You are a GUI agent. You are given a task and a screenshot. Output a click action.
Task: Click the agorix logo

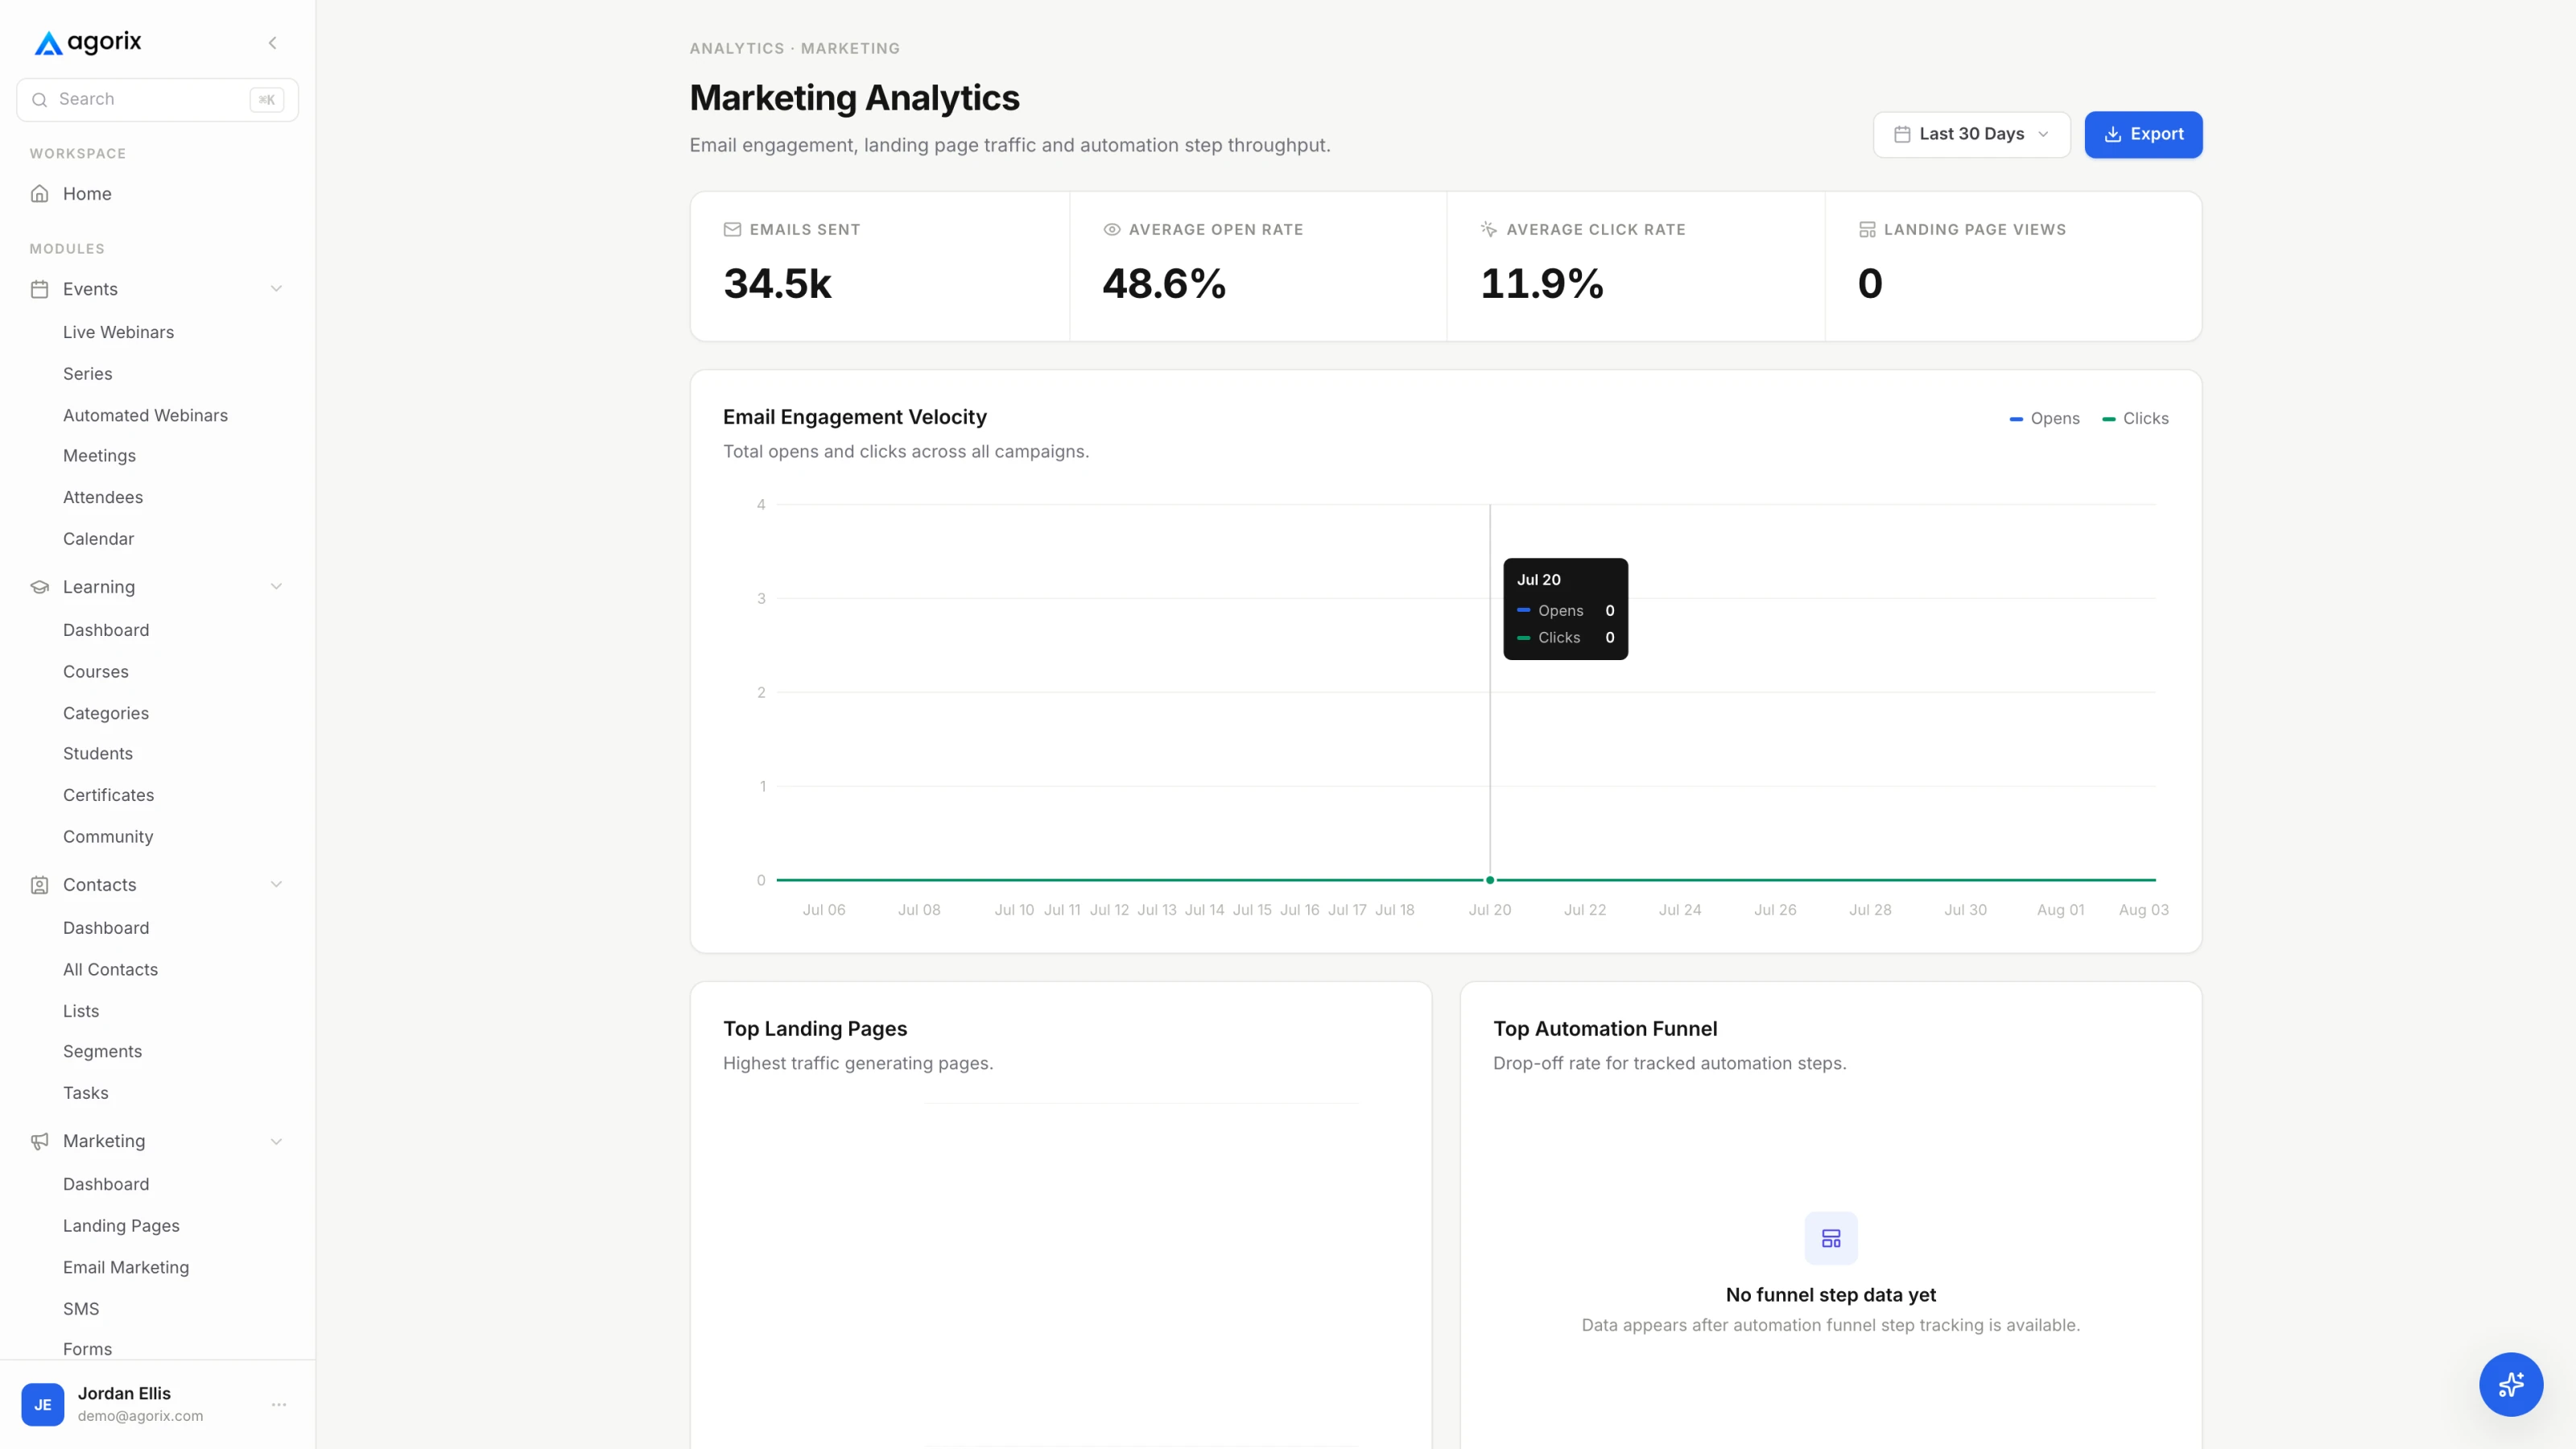pyautogui.click(x=88, y=42)
